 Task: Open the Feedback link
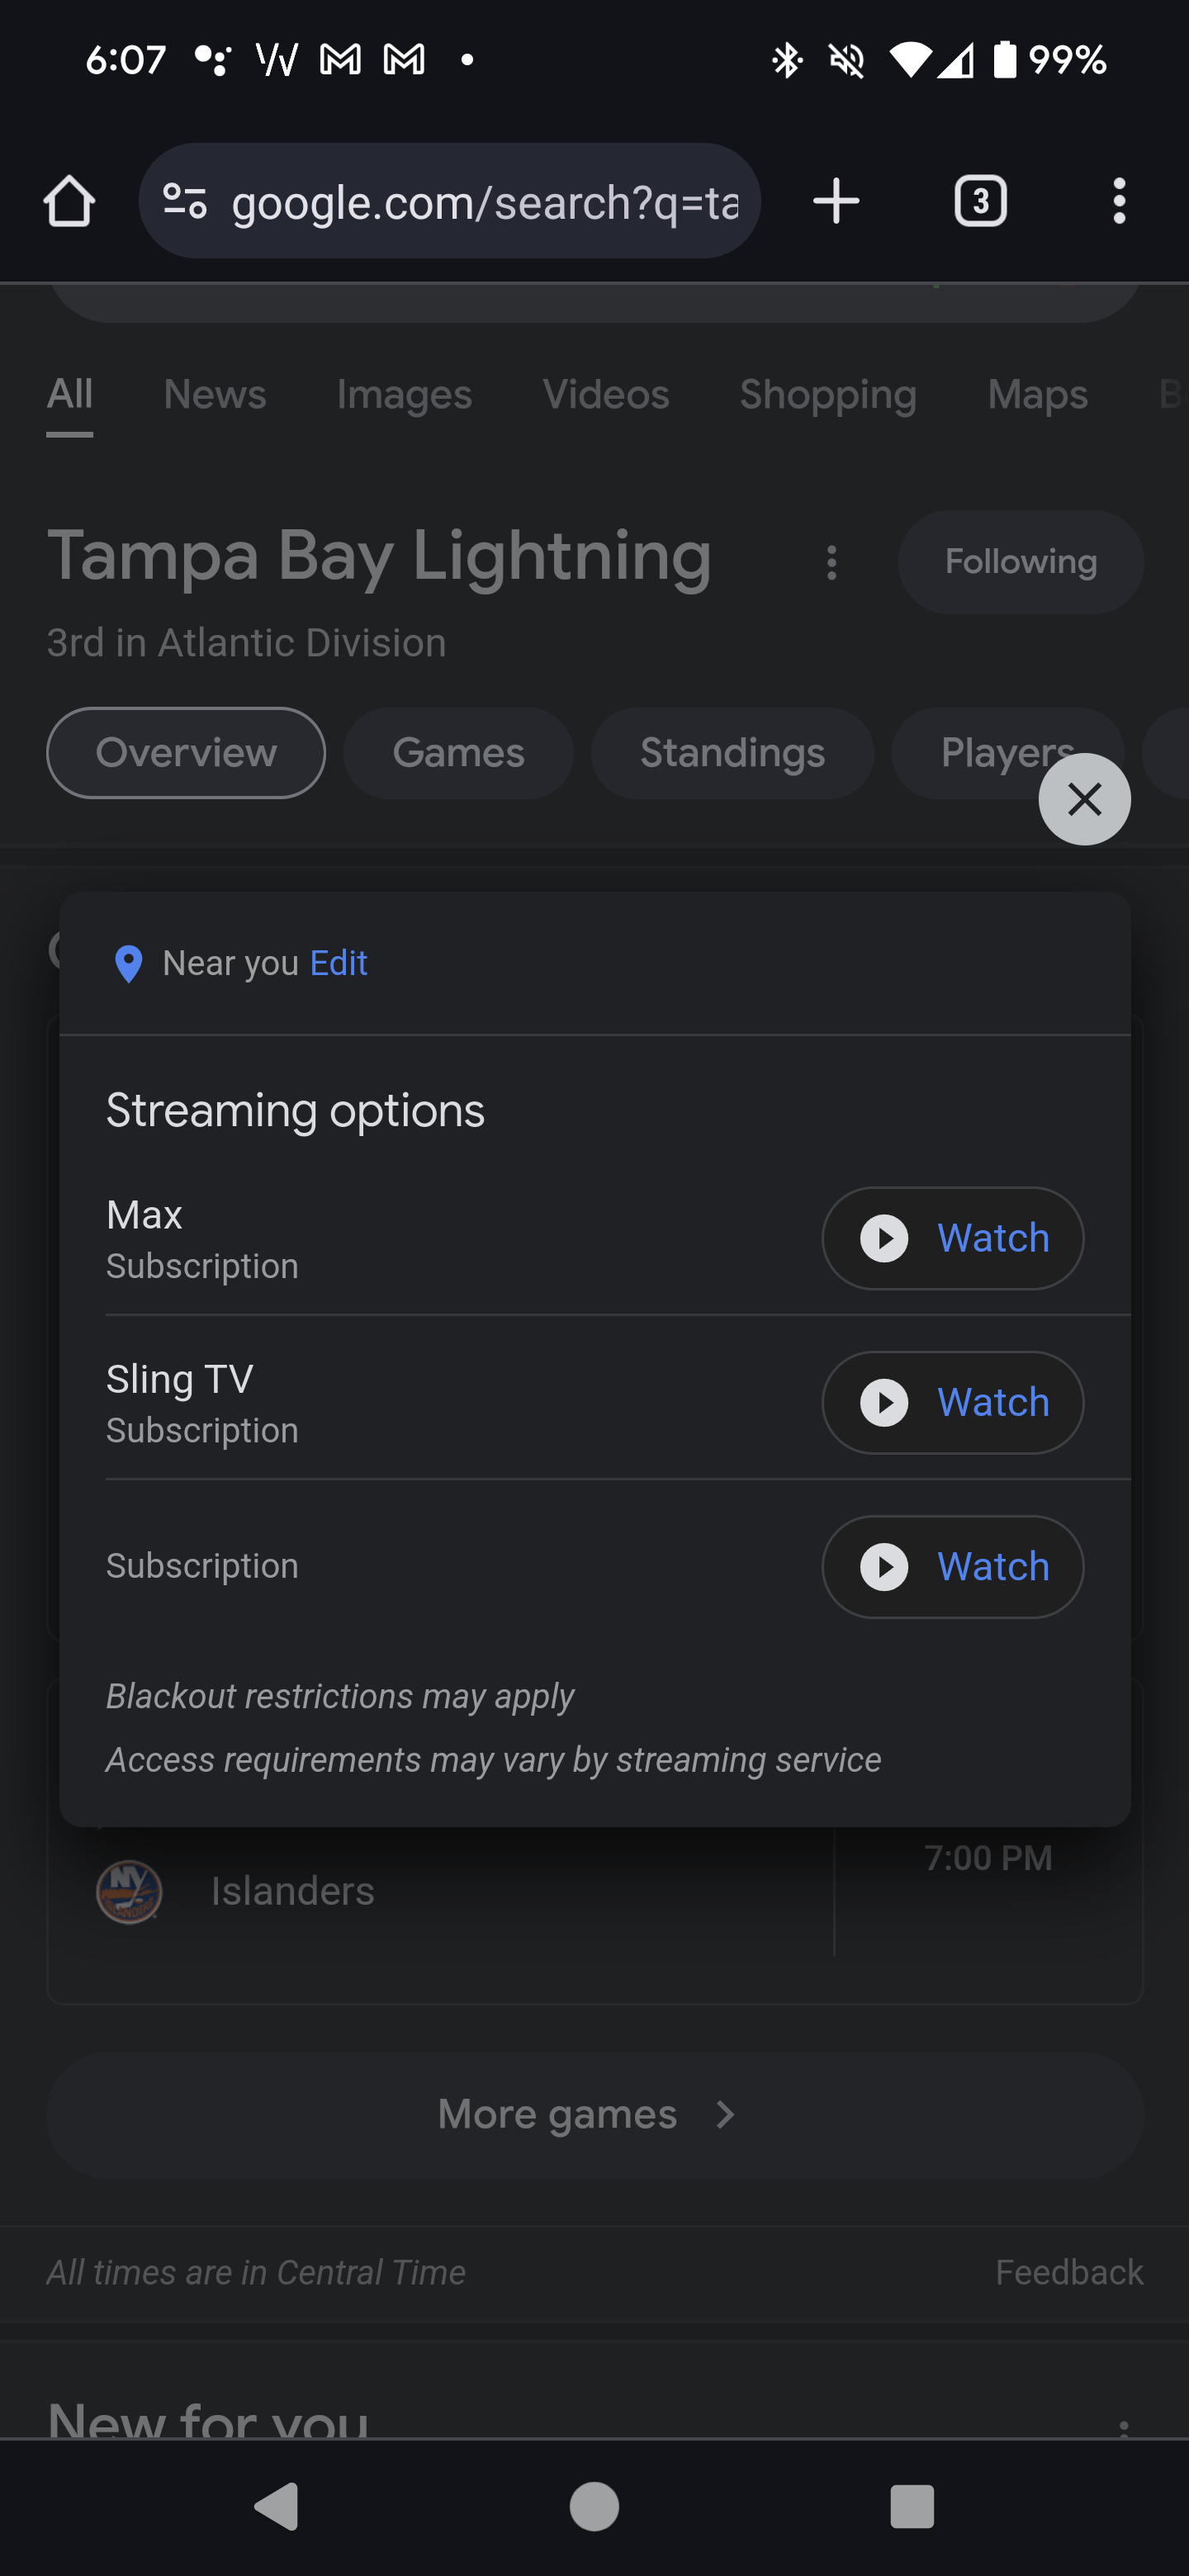coord(1068,2272)
